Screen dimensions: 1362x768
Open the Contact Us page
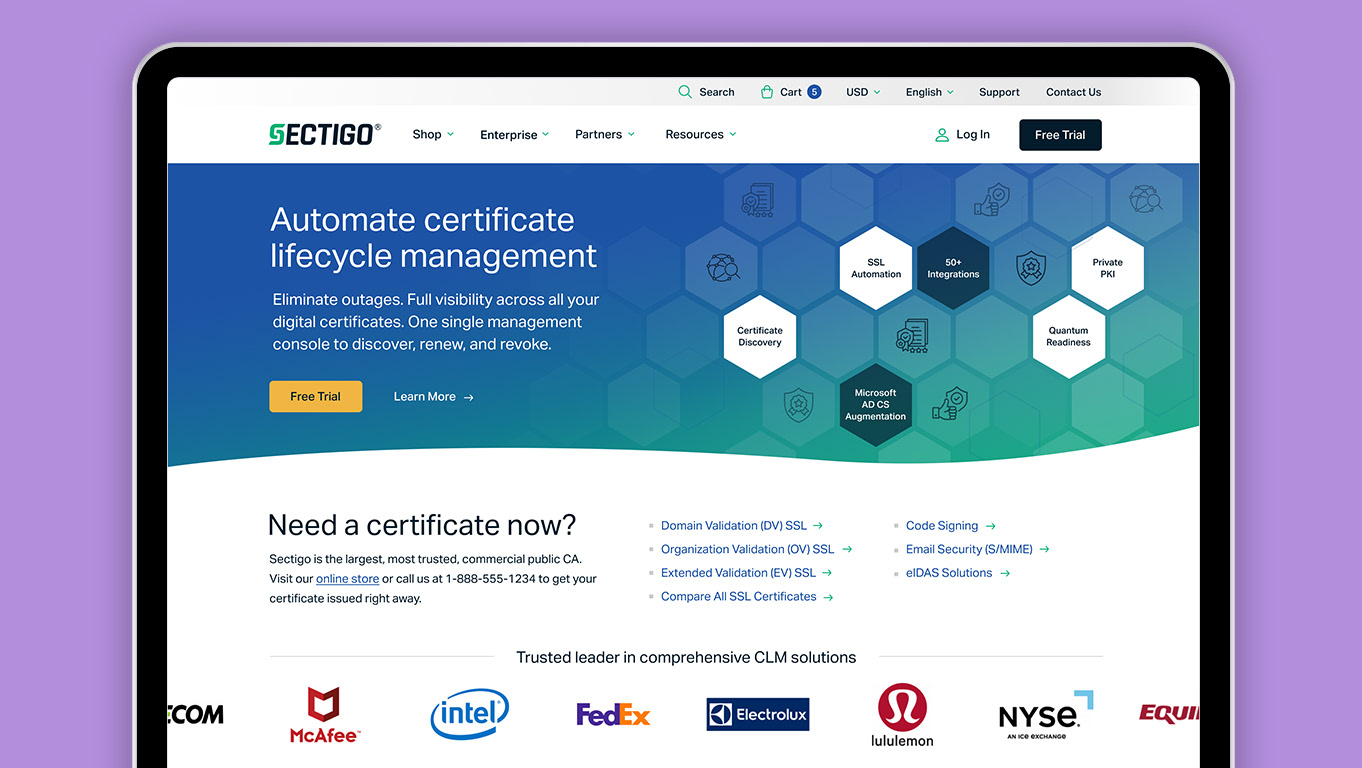1073,92
